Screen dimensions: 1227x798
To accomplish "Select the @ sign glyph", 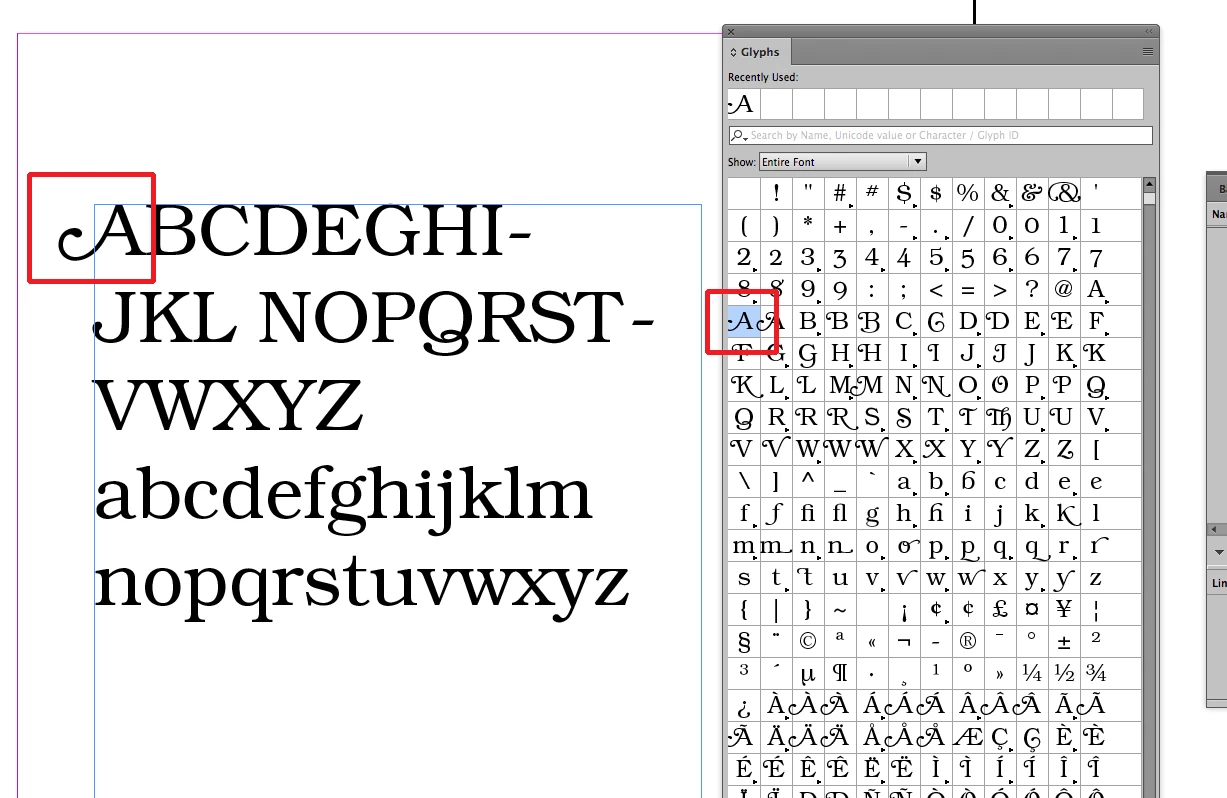I will [x=1063, y=290].
